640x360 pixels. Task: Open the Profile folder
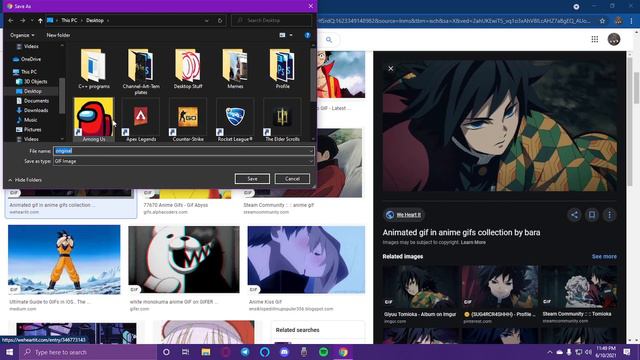(x=282, y=69)
